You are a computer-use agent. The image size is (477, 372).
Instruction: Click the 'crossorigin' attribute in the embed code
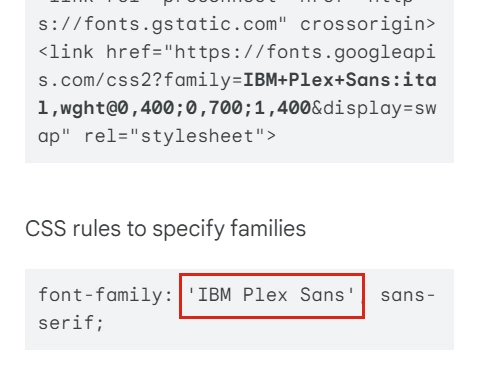[x=362, y=25]
